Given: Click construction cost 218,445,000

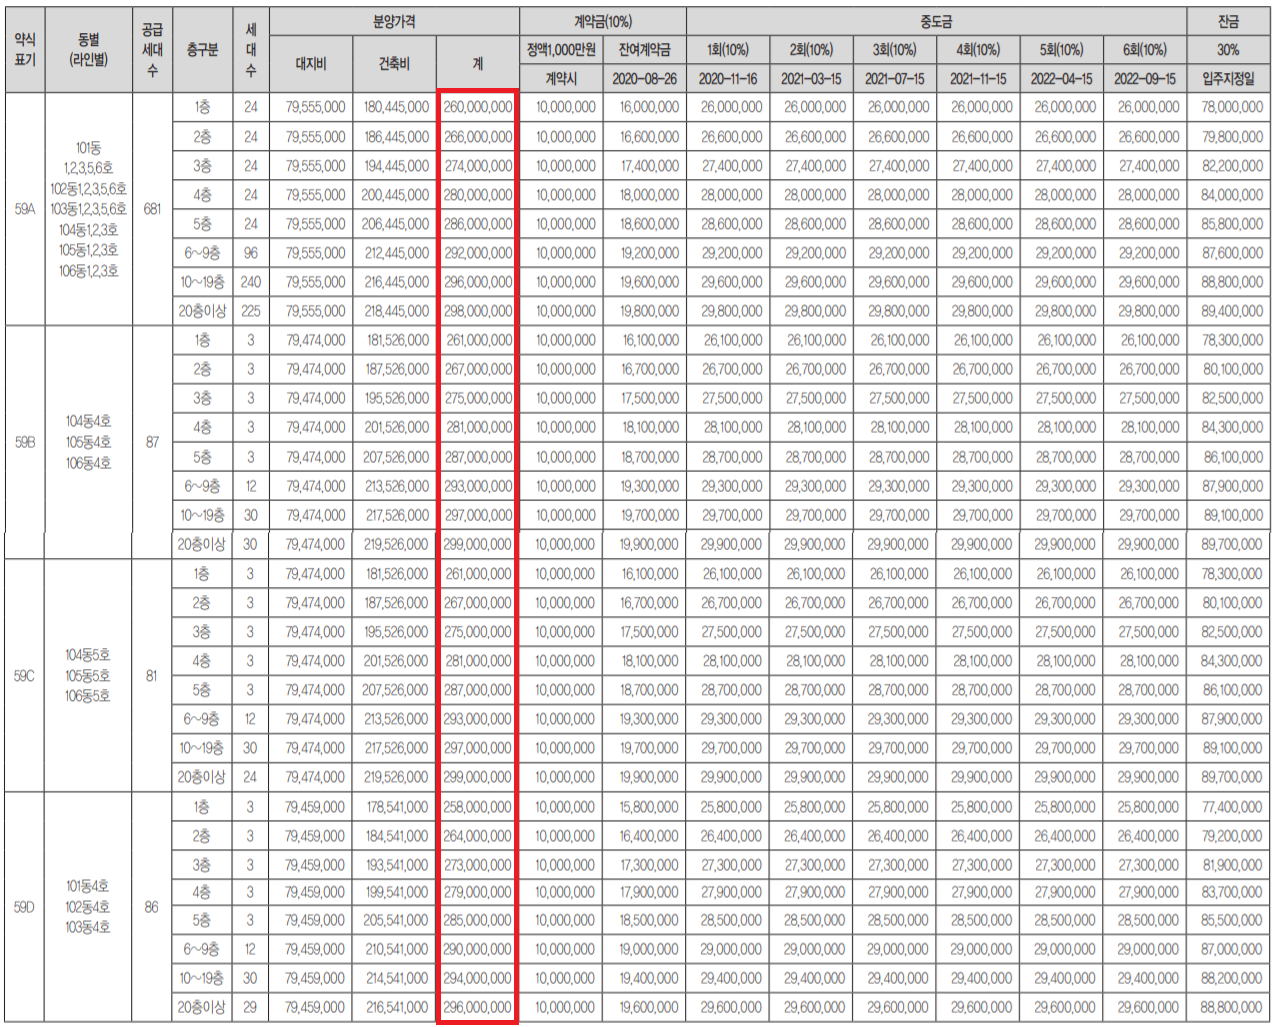Looking at the screenshot, I should pyautogui.click(x=396, y=311).
